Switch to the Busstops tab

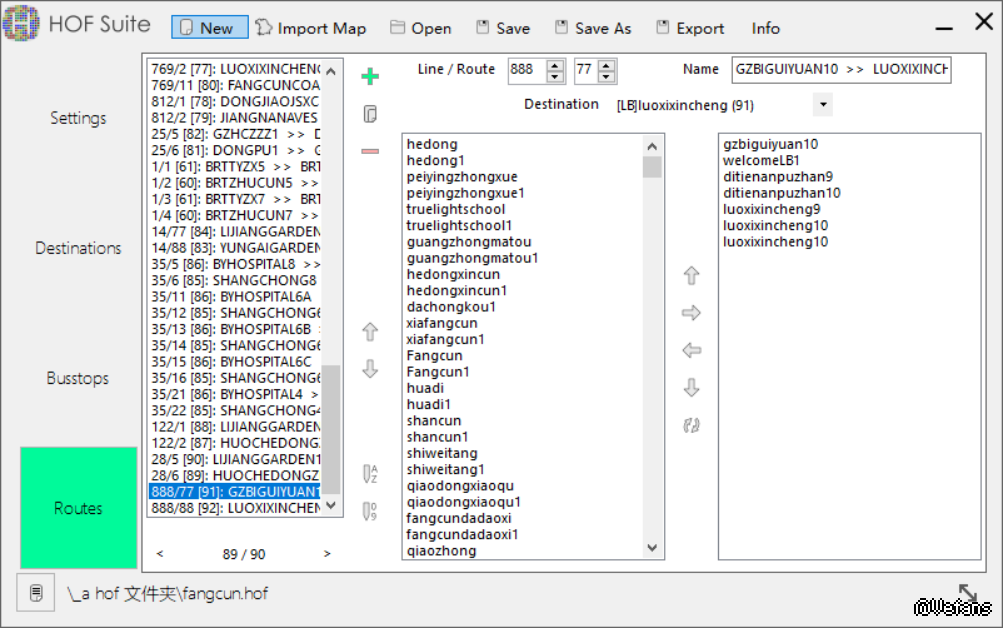(78, 378)
